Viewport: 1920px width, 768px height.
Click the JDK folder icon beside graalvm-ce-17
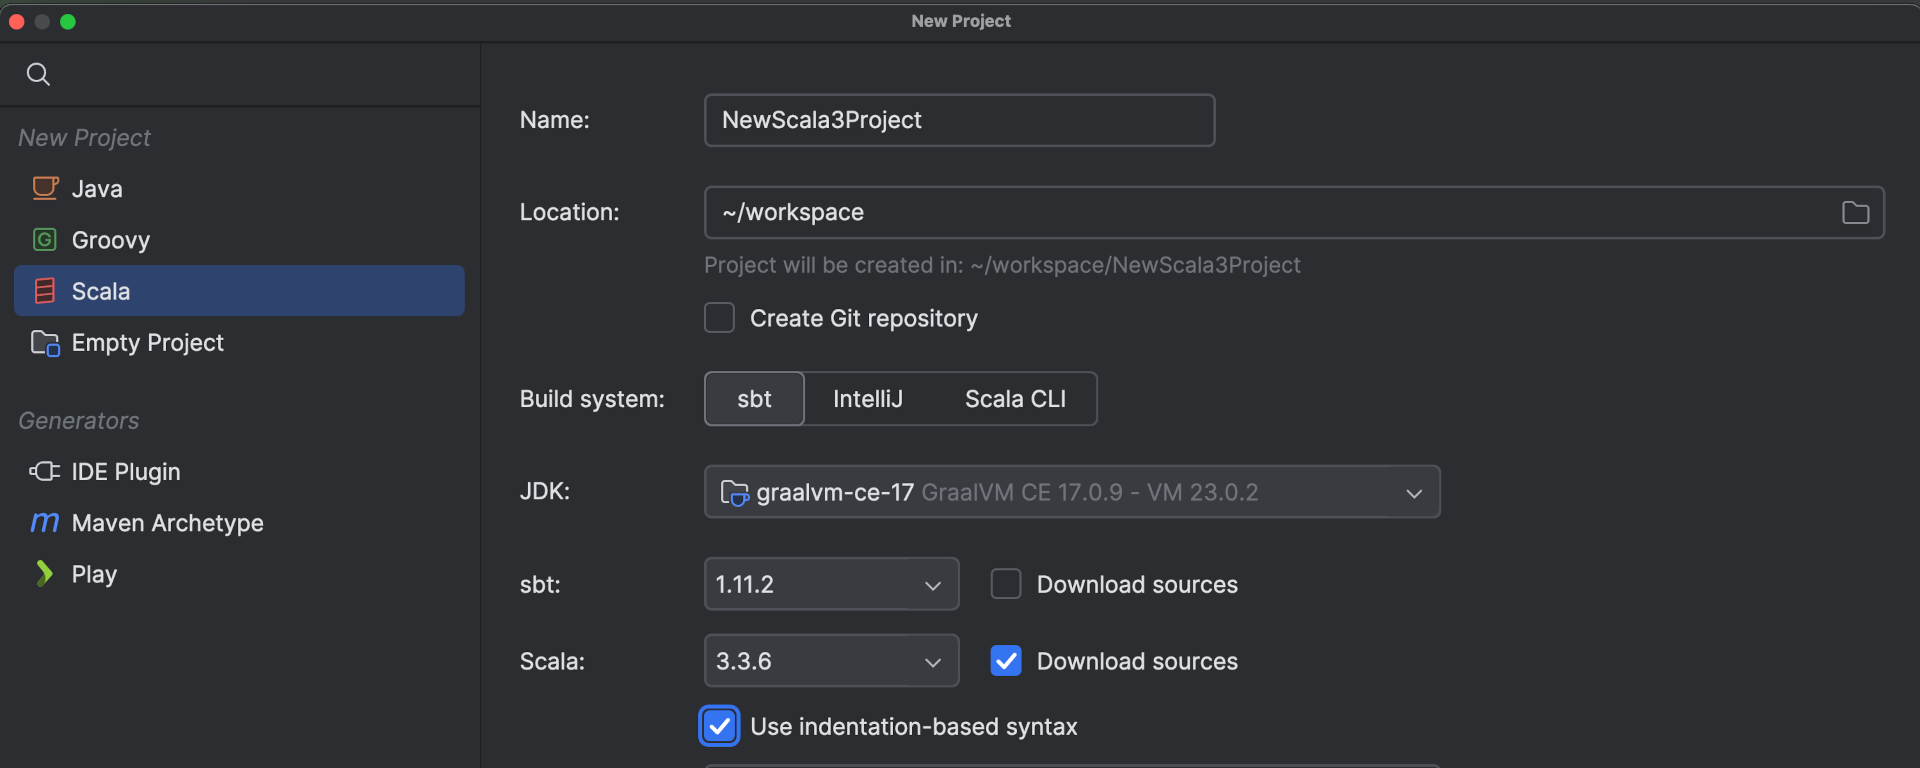[734, 492]
